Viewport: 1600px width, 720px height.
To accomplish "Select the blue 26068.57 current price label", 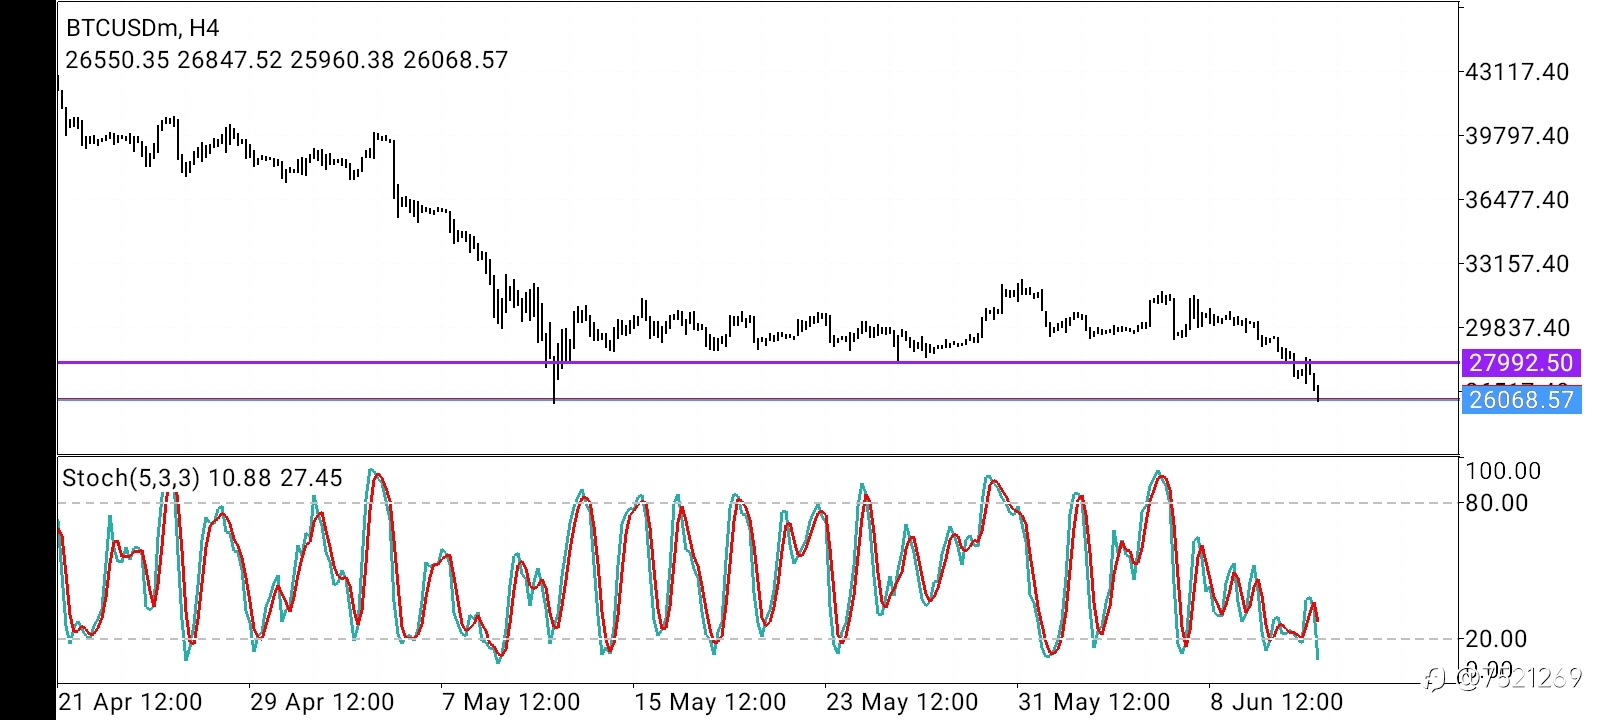I will pyautogui.click(x=1521, y=400).
